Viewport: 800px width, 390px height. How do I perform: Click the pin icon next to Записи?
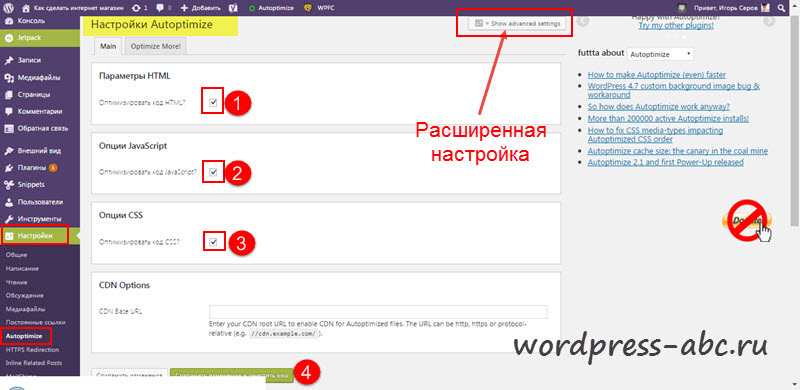point(8,60)
